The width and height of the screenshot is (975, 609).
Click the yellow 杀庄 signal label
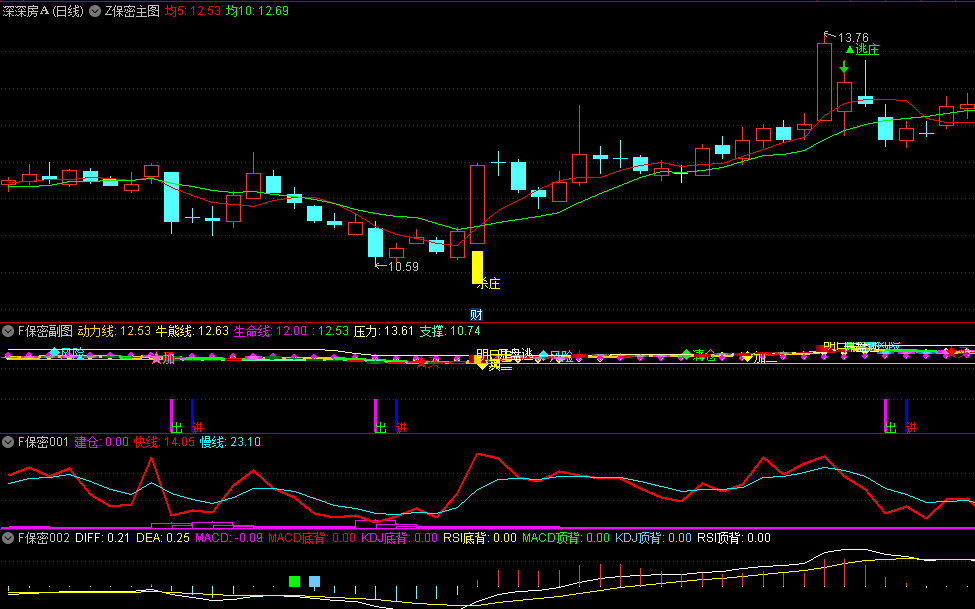(489, 284)
